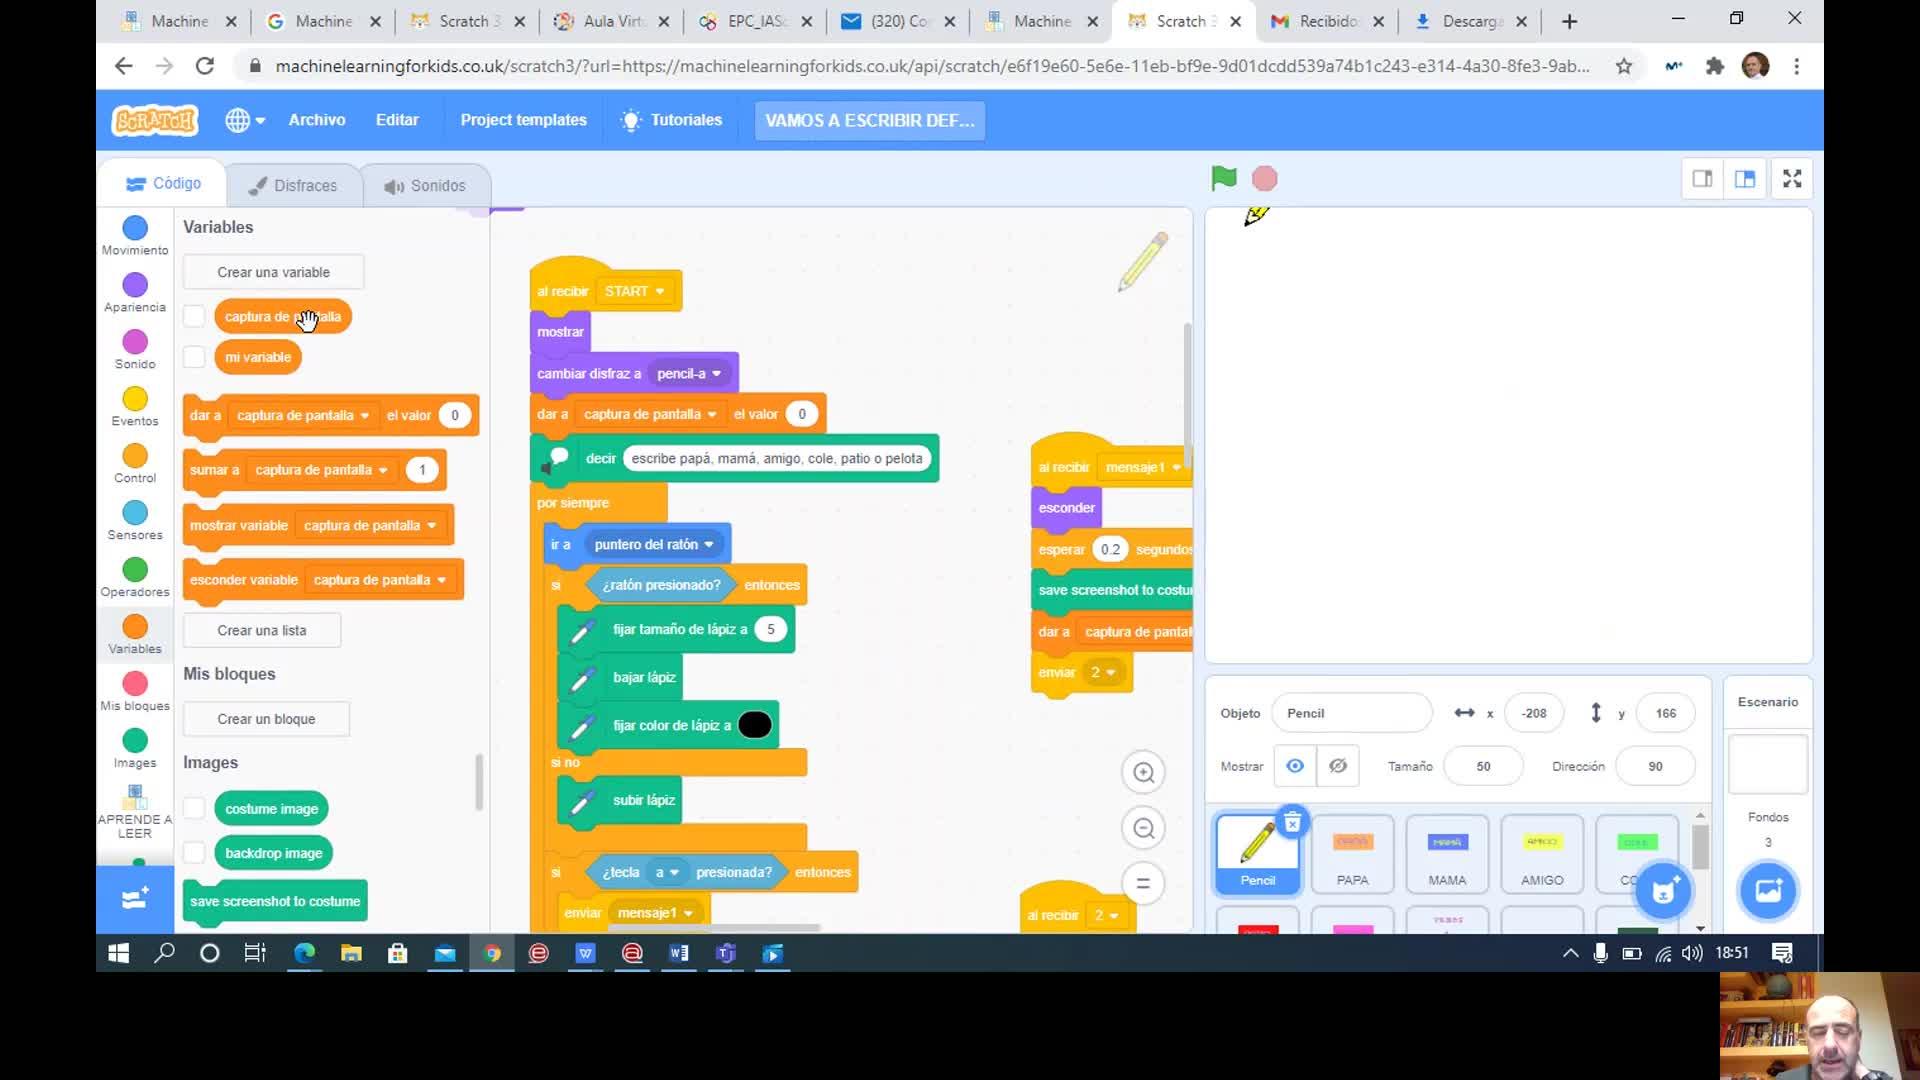Switch to small stage layout
The height and width of the screenshot is (1080, 1920).
(1702, 179)
